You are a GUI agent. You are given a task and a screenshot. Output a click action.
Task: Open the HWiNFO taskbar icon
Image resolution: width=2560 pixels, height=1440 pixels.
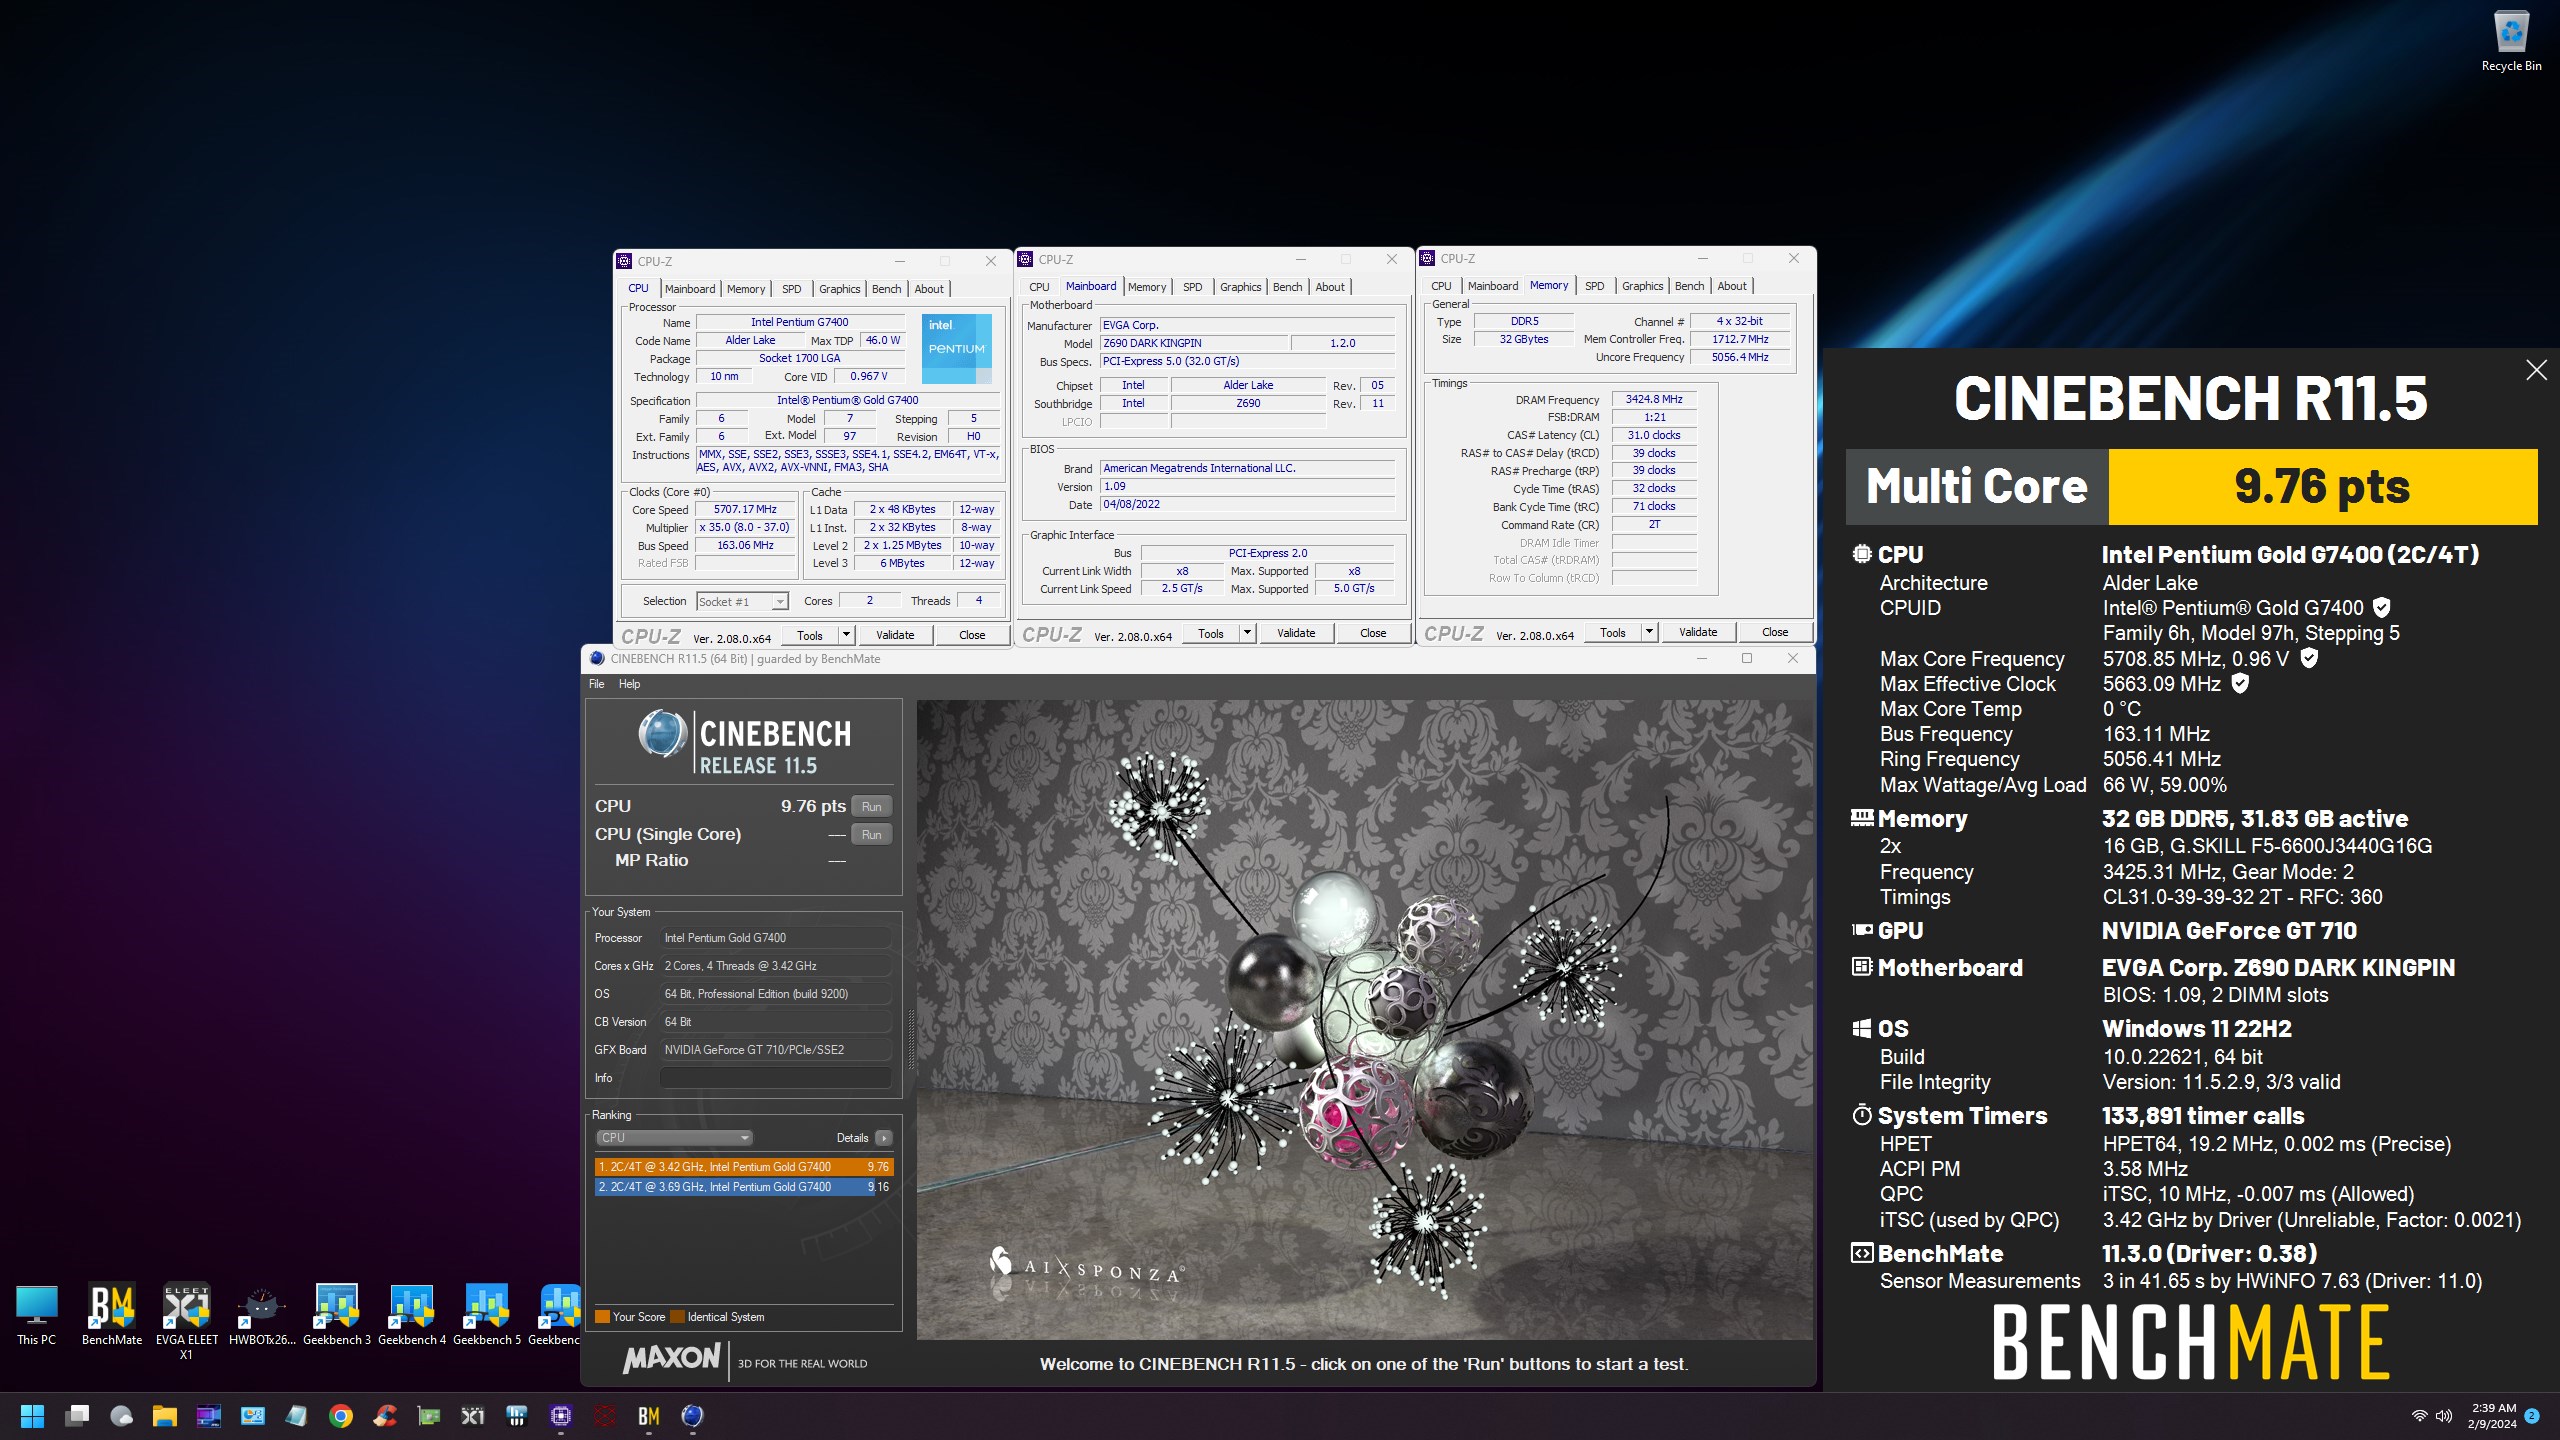tap(517, 1416)
